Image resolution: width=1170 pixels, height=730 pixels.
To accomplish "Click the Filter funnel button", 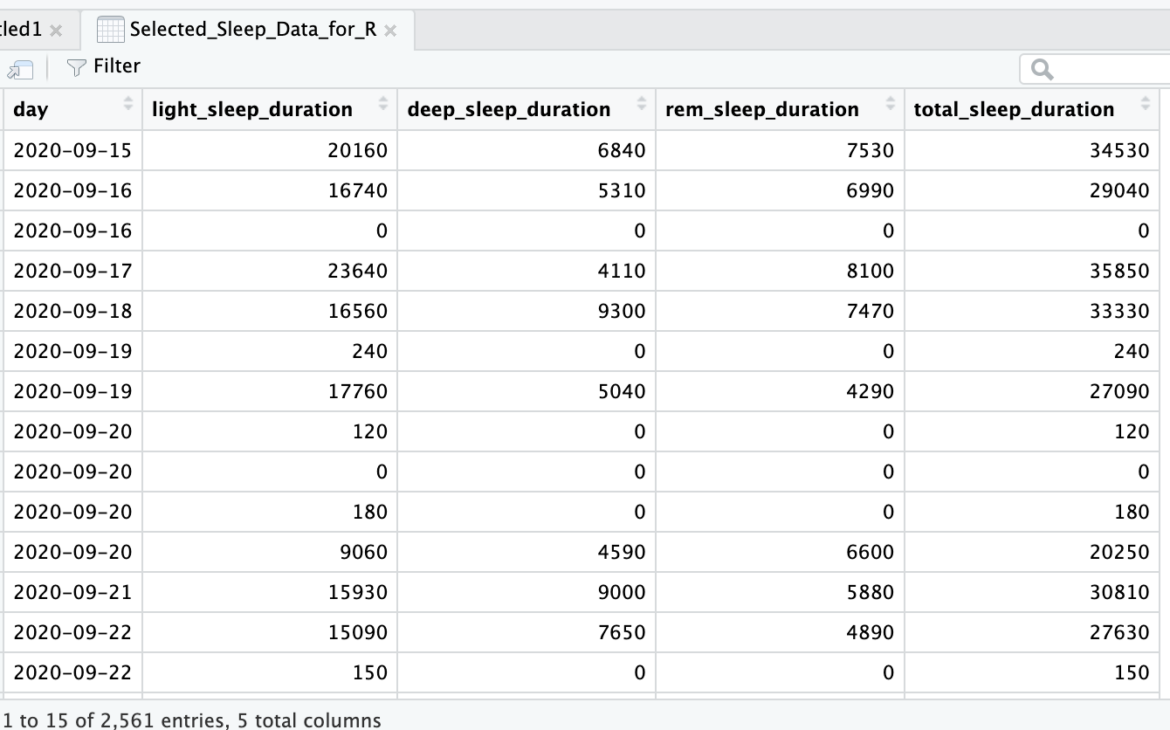I will 104,66.
